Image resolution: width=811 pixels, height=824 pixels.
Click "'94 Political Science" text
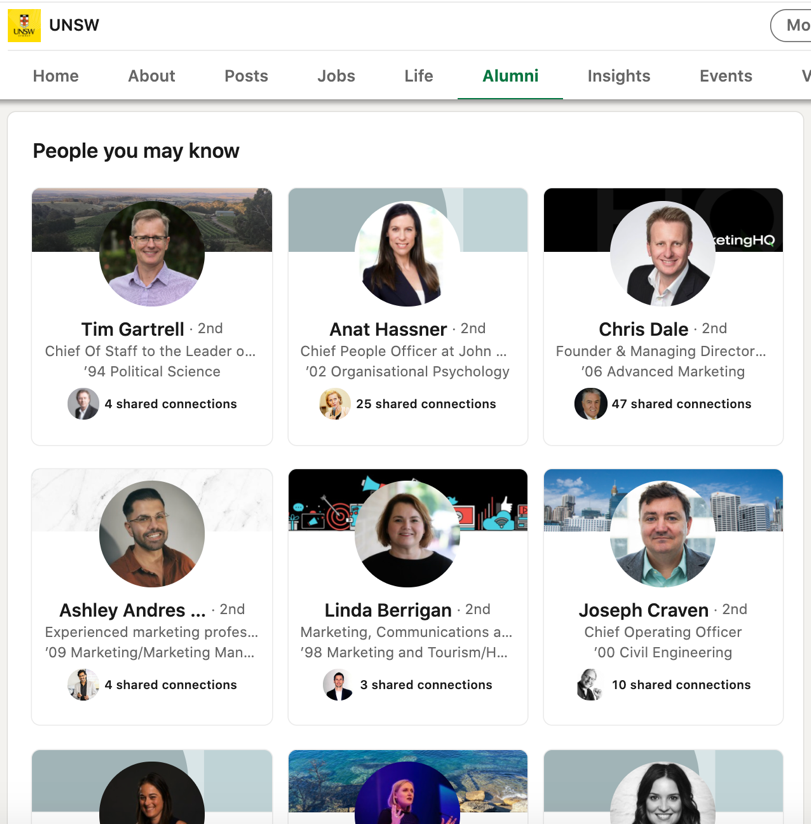[x=152, y=372]
